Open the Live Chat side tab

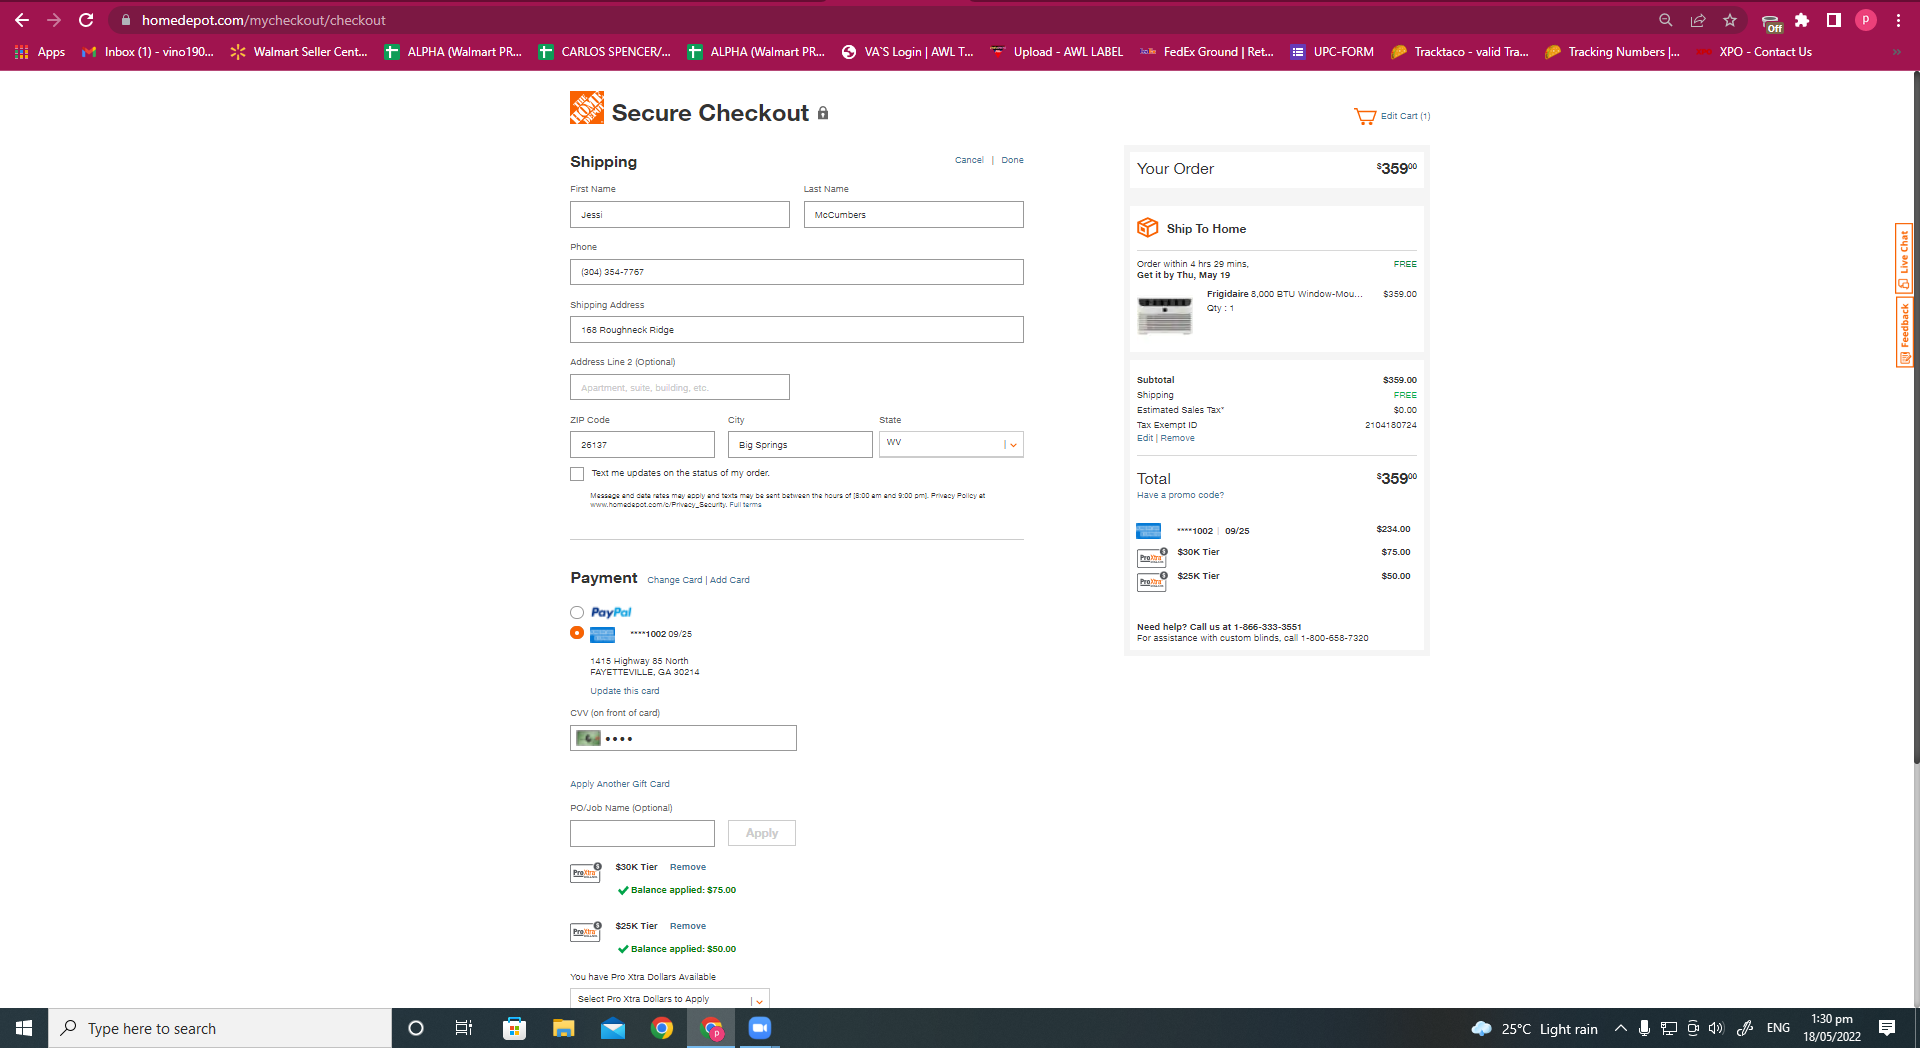[1904, 259]
